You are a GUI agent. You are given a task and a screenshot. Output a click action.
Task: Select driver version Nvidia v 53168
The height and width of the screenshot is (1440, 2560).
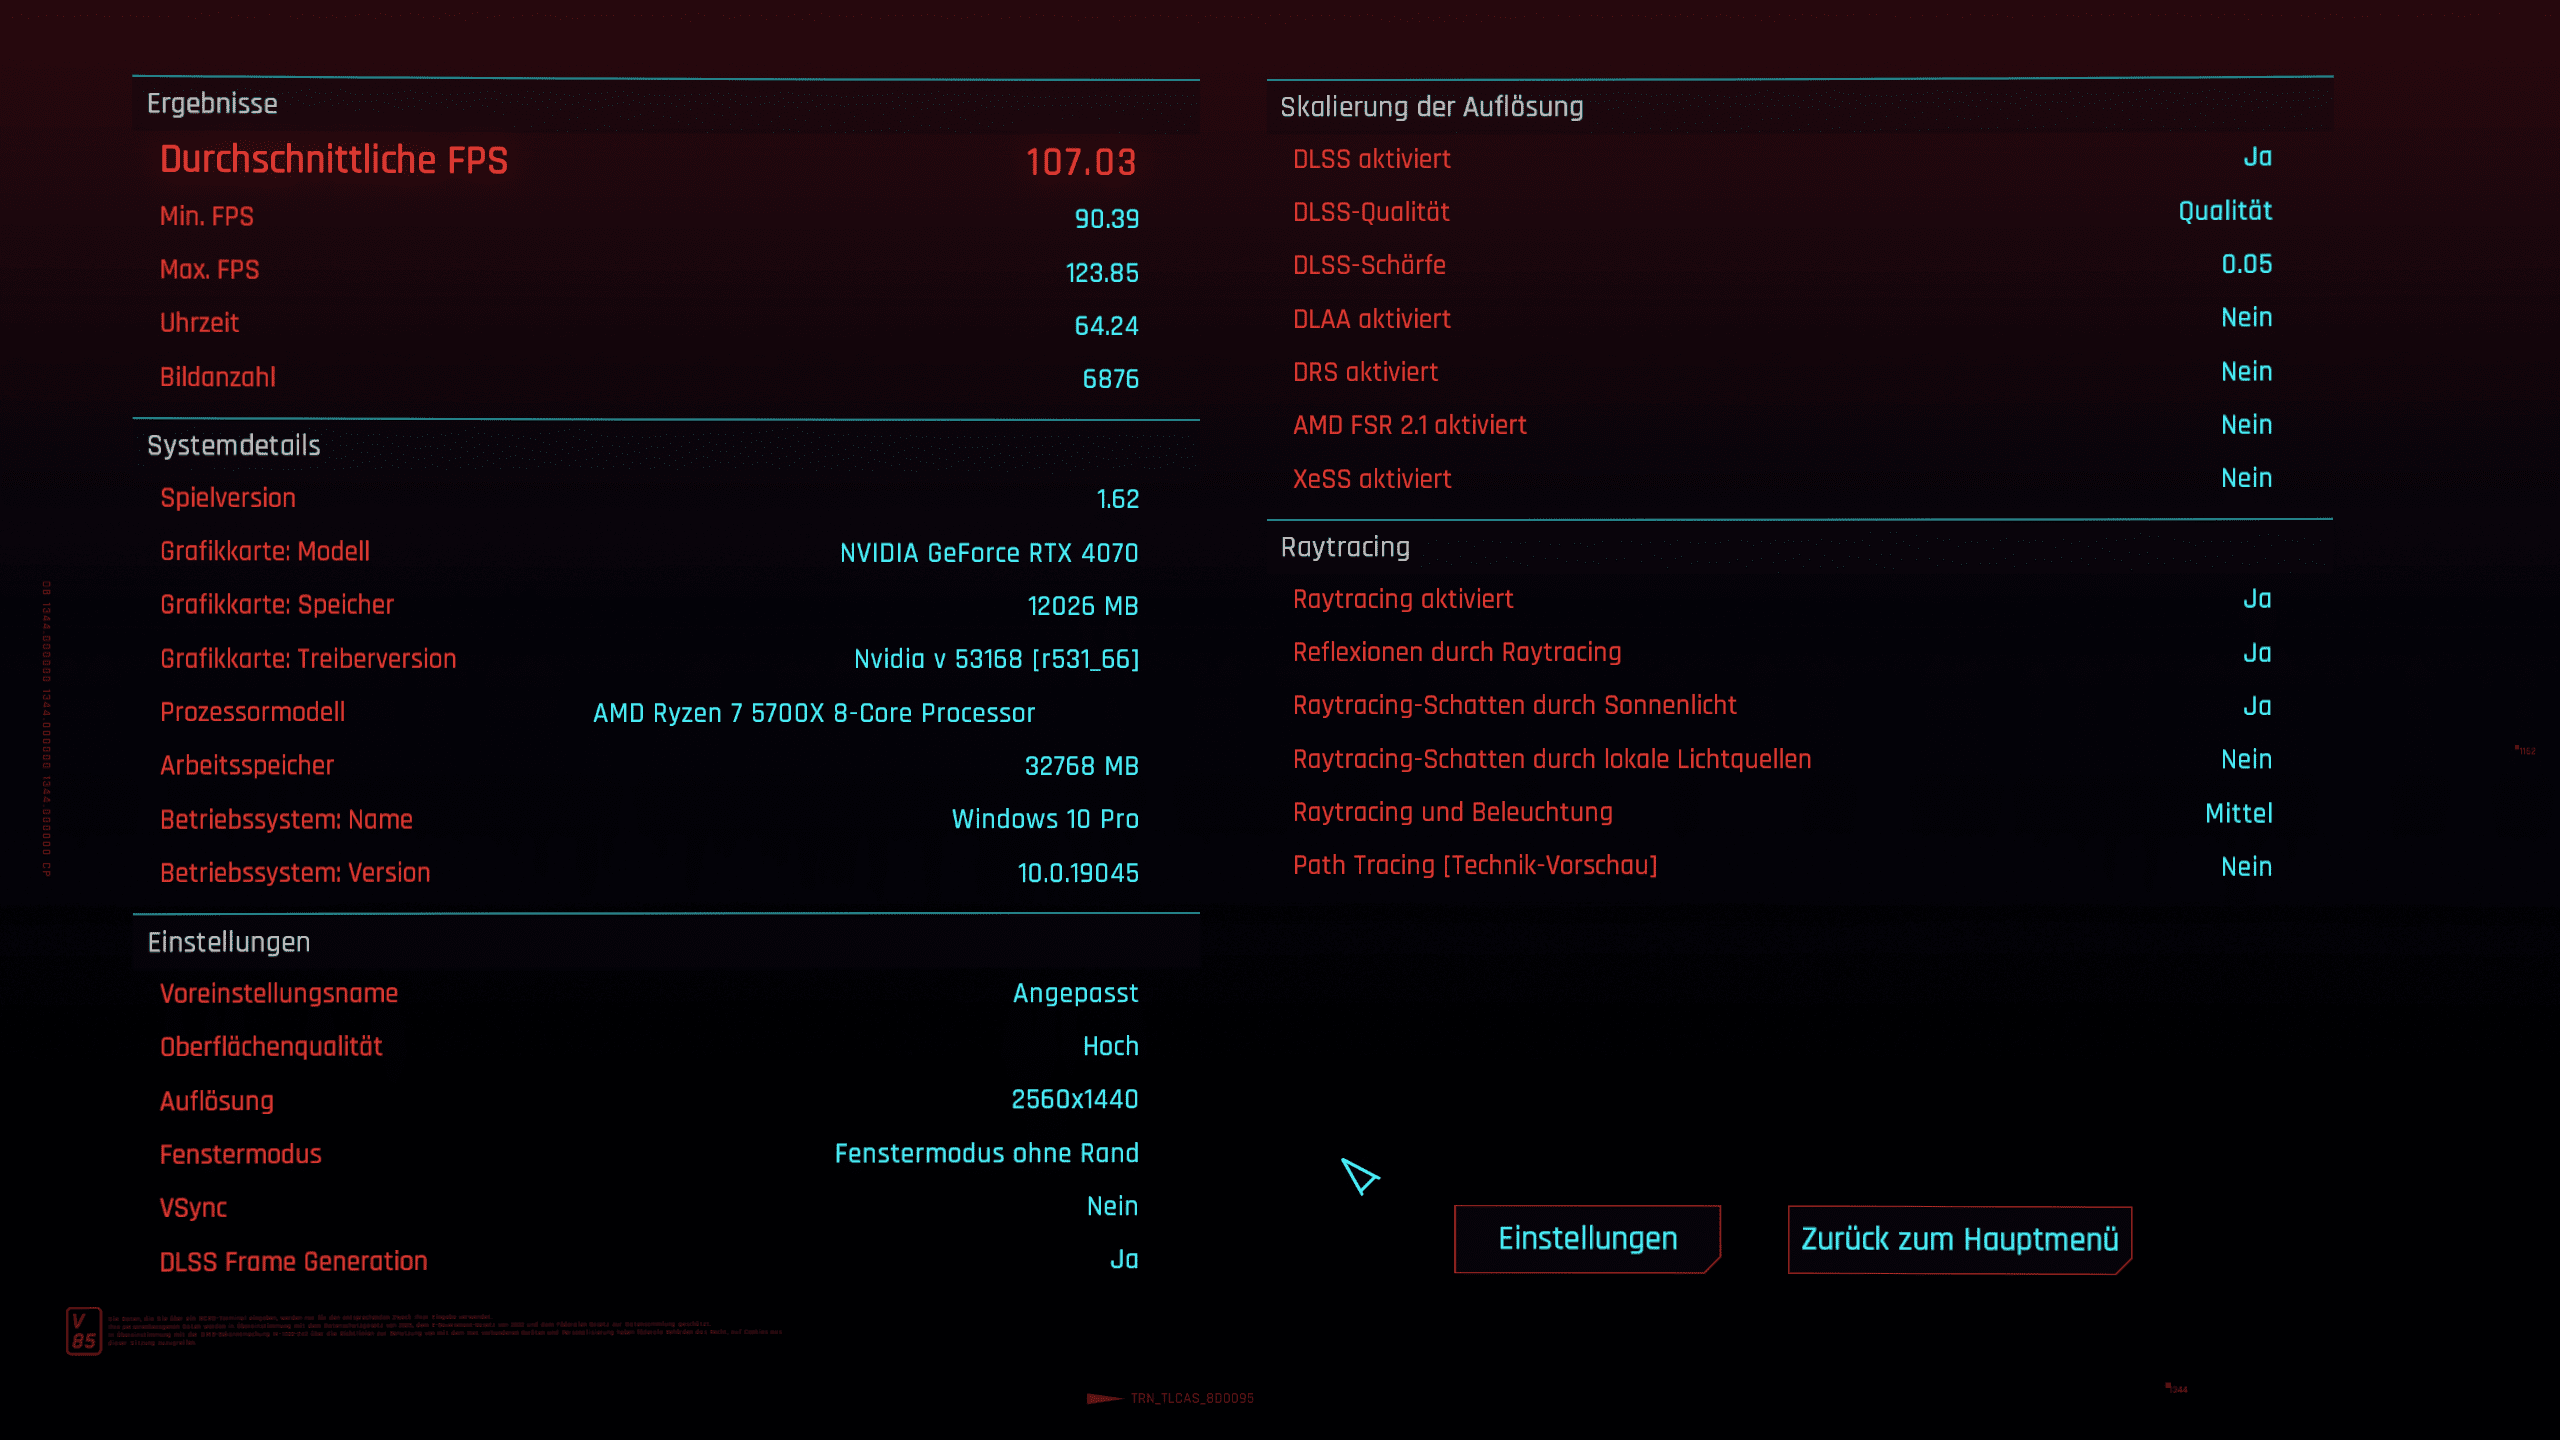996,659
